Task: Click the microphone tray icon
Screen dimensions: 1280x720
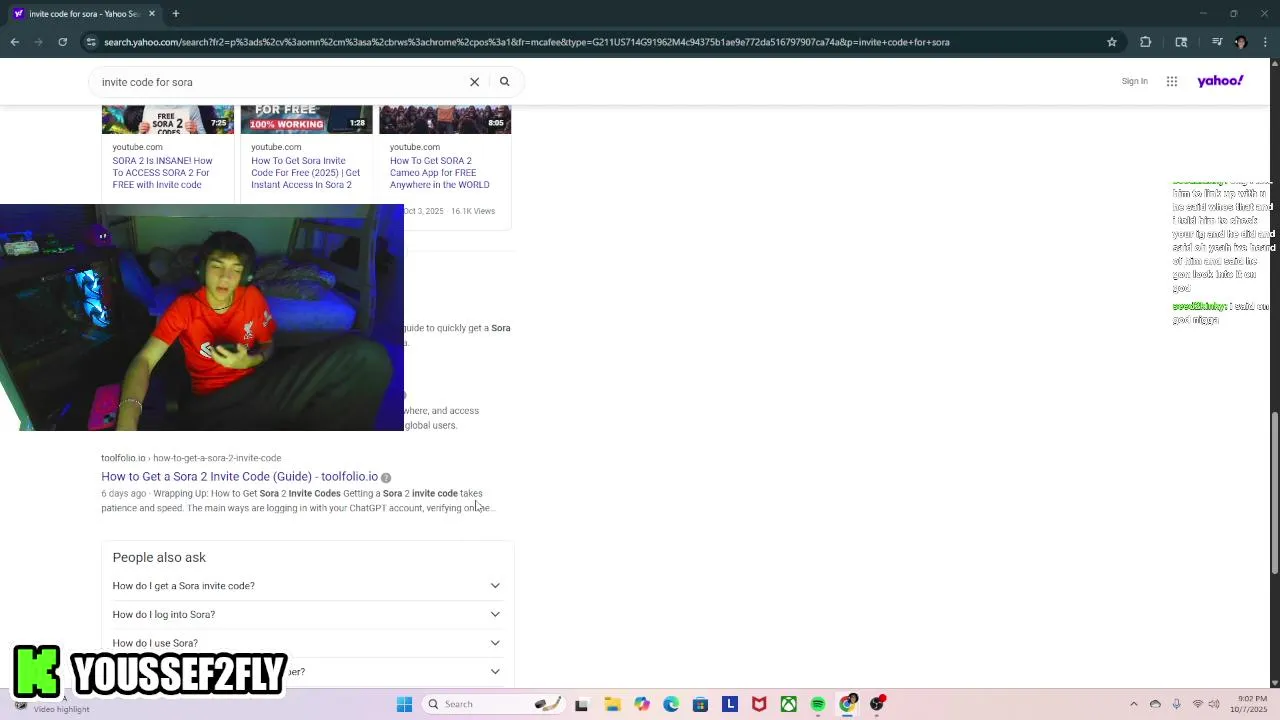Action: [1176, 704]
